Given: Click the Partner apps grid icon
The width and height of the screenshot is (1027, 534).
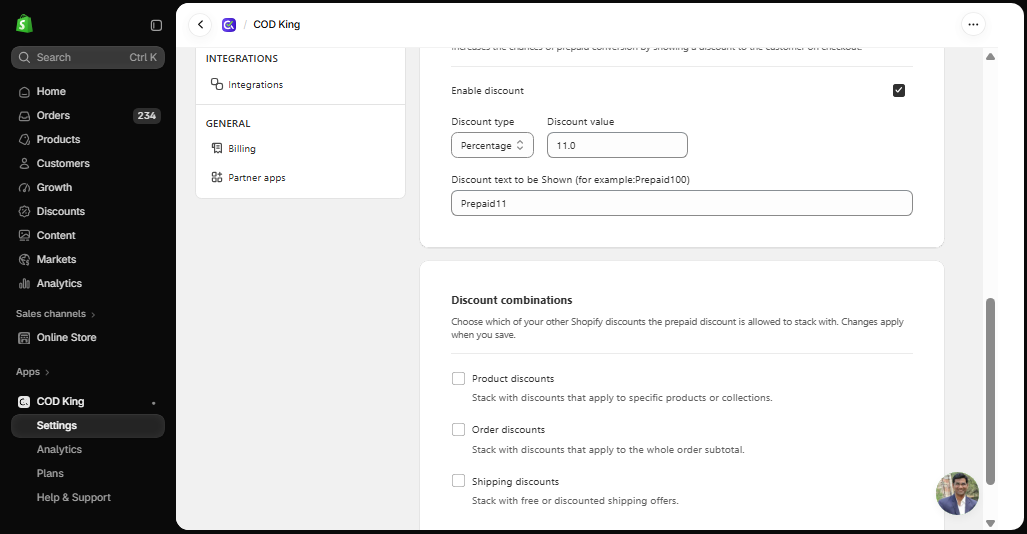Looking at the screenshot, I should tap(217, 177).
